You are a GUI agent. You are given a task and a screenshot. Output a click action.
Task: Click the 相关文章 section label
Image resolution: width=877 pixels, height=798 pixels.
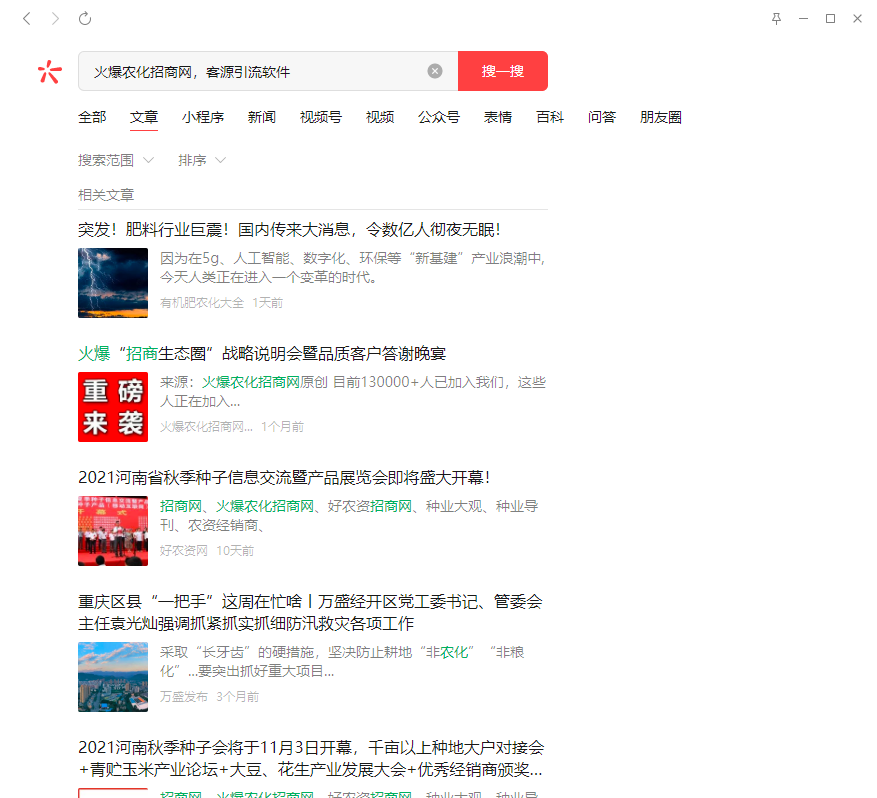(106, 195)
